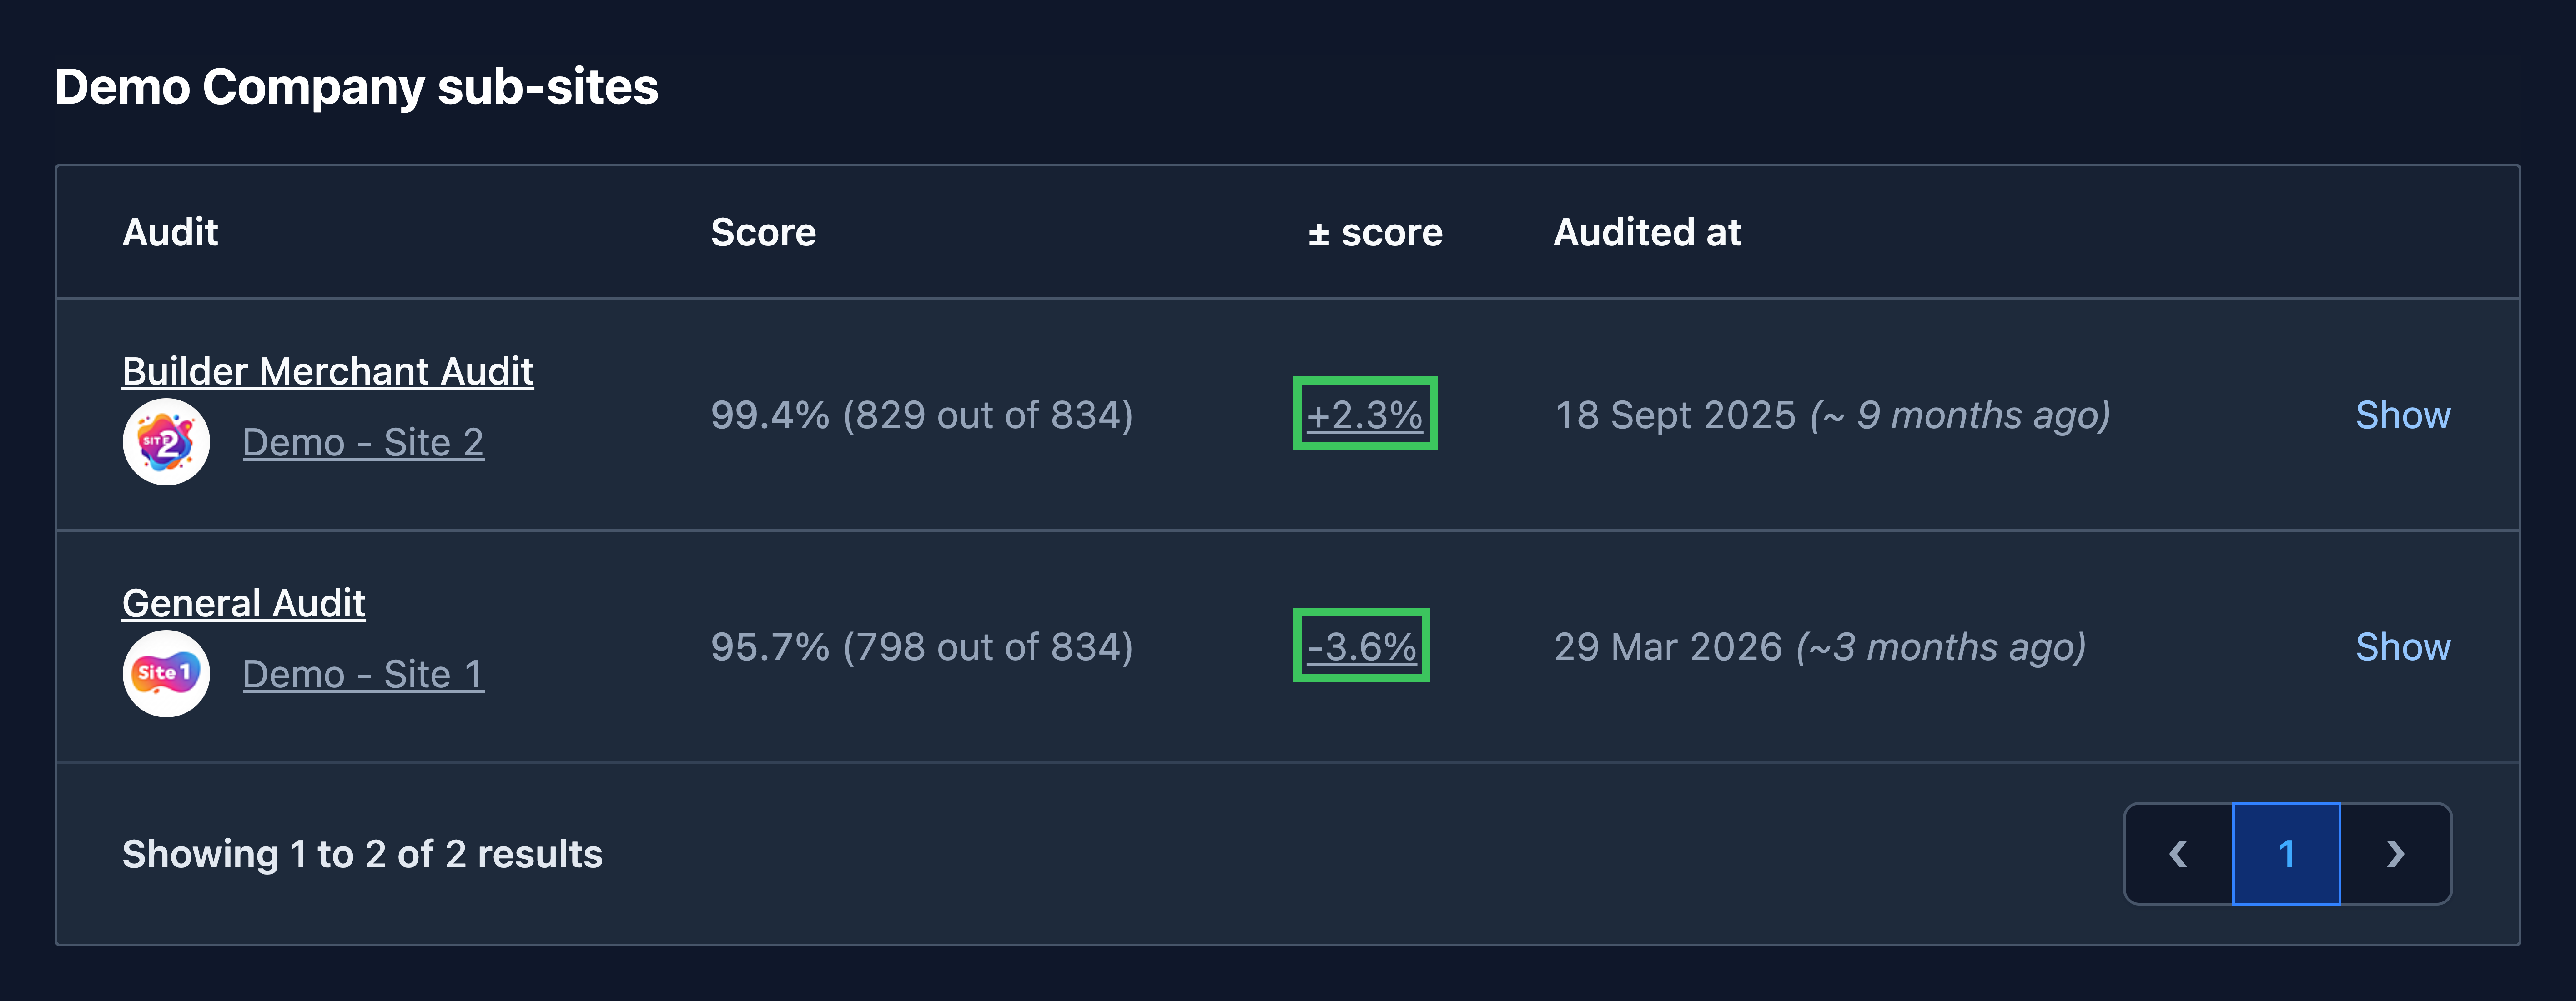This screenshot has height=1001, width=2576.
Task: Open the General Audit link
Action: pyautogui.click(x=244, y=604)
